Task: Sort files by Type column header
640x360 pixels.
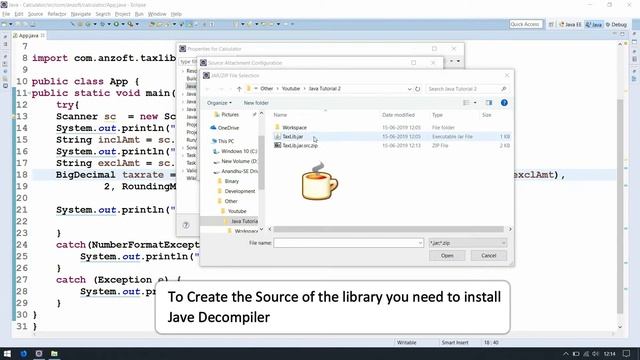Action: click(437, 115)
